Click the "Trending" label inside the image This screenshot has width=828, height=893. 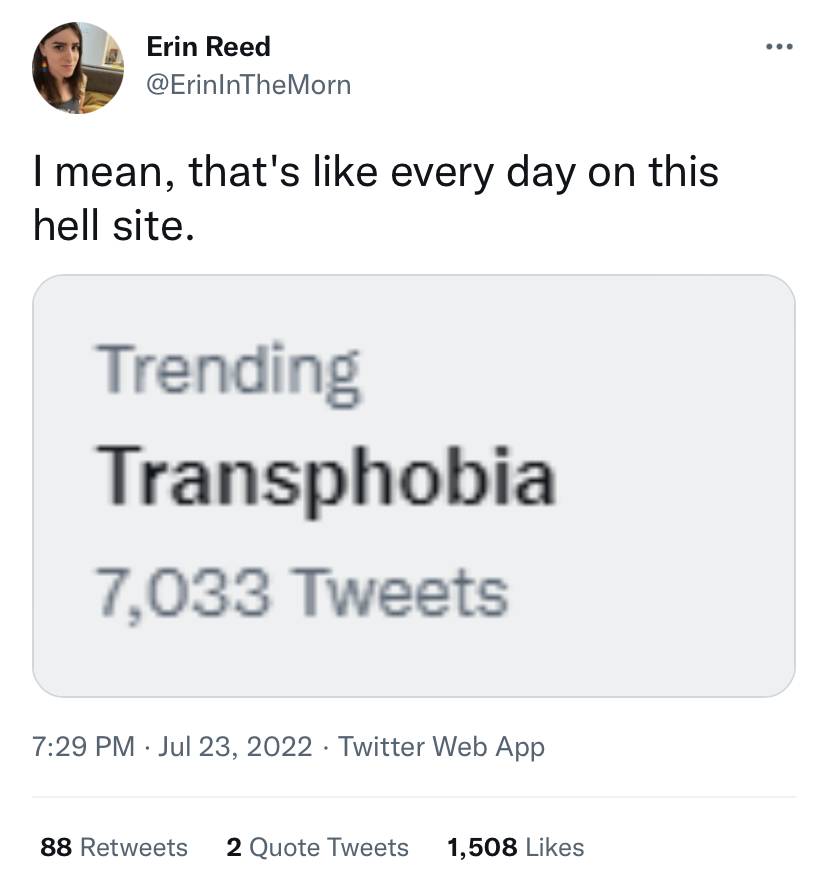pos(229,372)
